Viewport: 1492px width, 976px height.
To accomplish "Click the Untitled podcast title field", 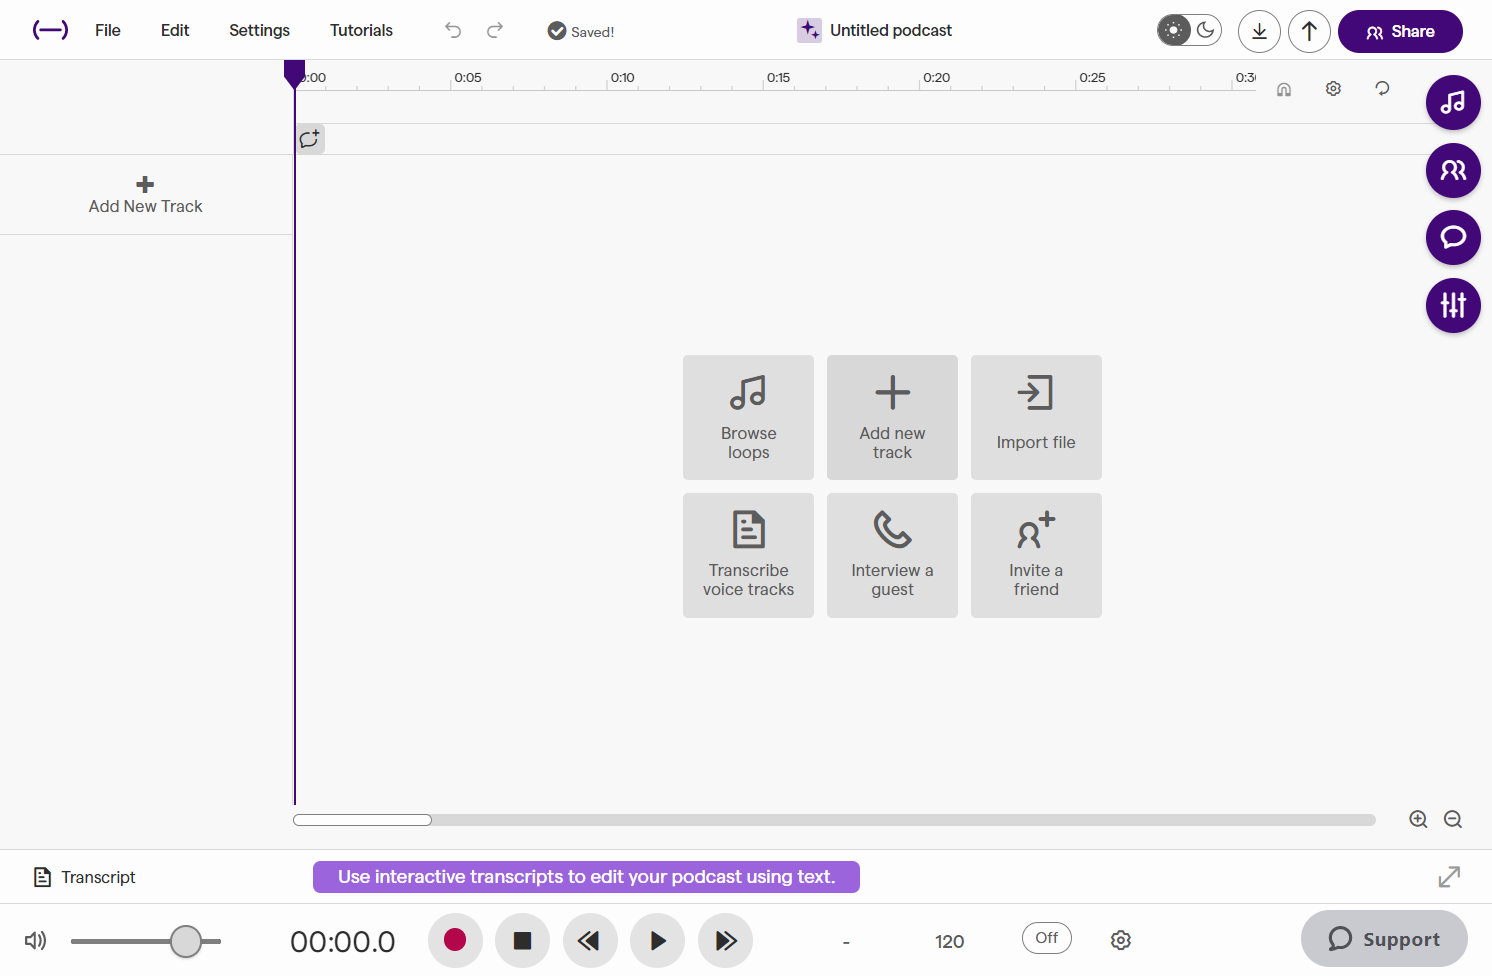I will coord(890,30).
